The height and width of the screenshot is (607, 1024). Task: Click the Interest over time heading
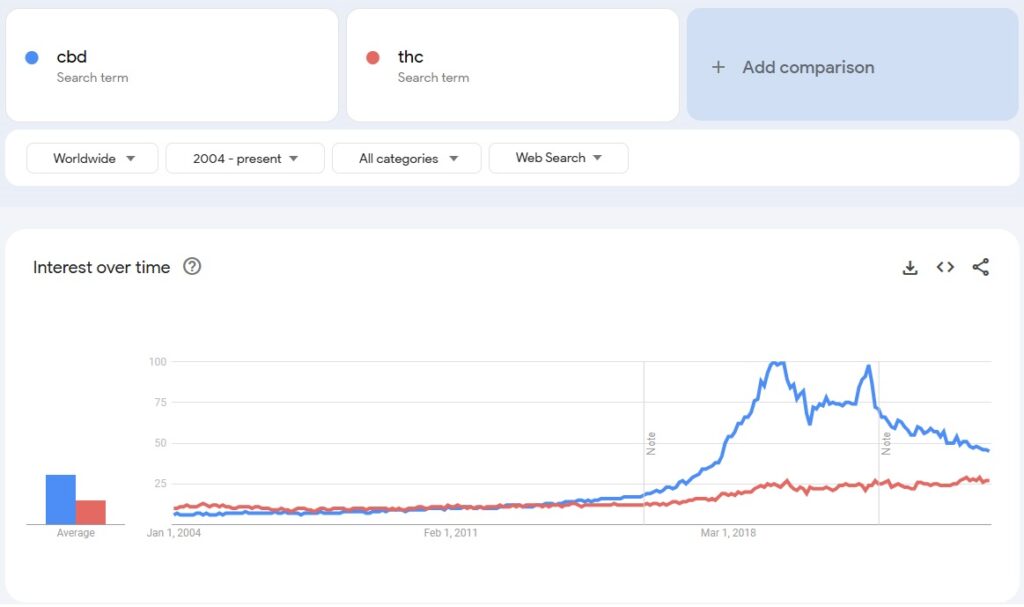[102, 267]
